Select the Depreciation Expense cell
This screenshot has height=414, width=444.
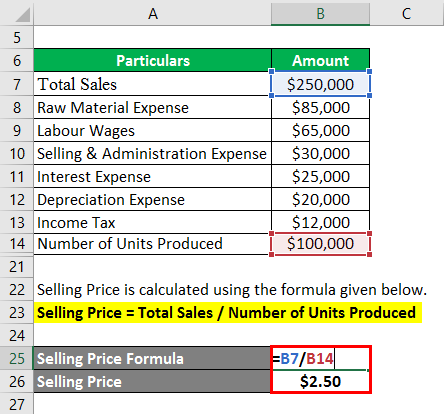153,199
